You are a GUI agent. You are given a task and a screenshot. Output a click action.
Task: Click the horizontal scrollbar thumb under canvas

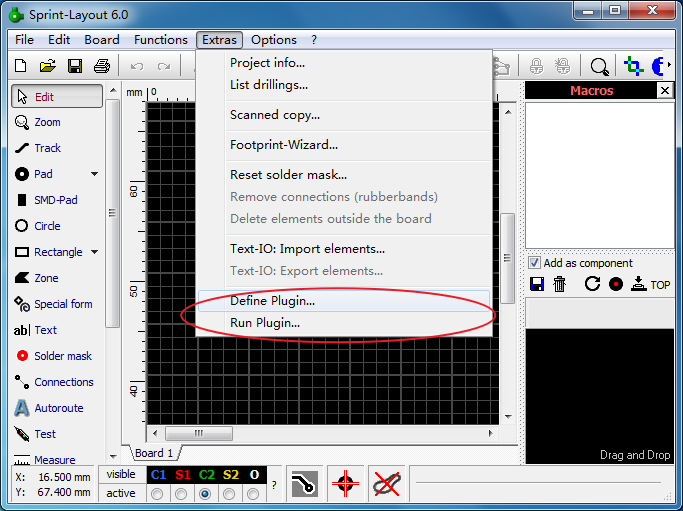tap(199, 433)
